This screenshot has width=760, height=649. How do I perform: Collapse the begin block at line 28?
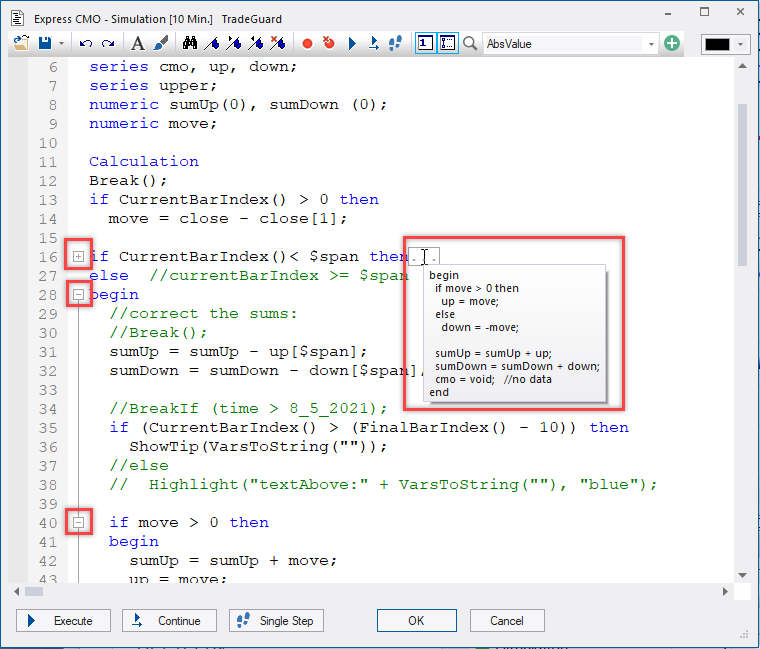click(x=78, y=295)
